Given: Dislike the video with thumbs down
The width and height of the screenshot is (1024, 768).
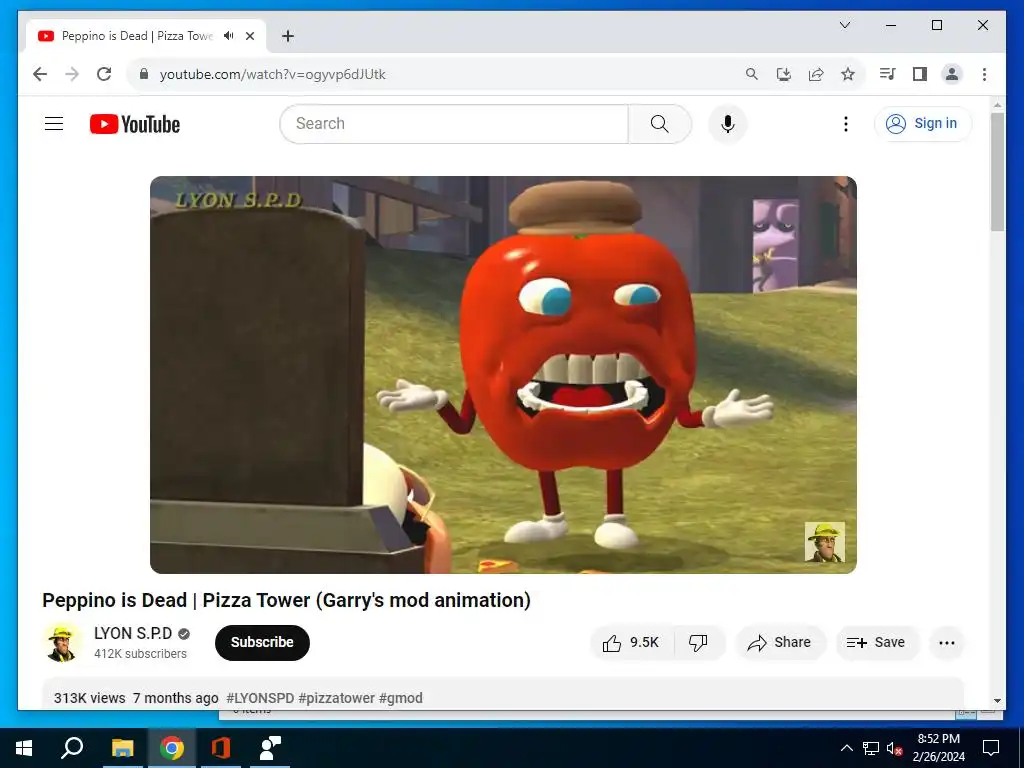Looking at the screenshot, I should (x=699, y=643).
